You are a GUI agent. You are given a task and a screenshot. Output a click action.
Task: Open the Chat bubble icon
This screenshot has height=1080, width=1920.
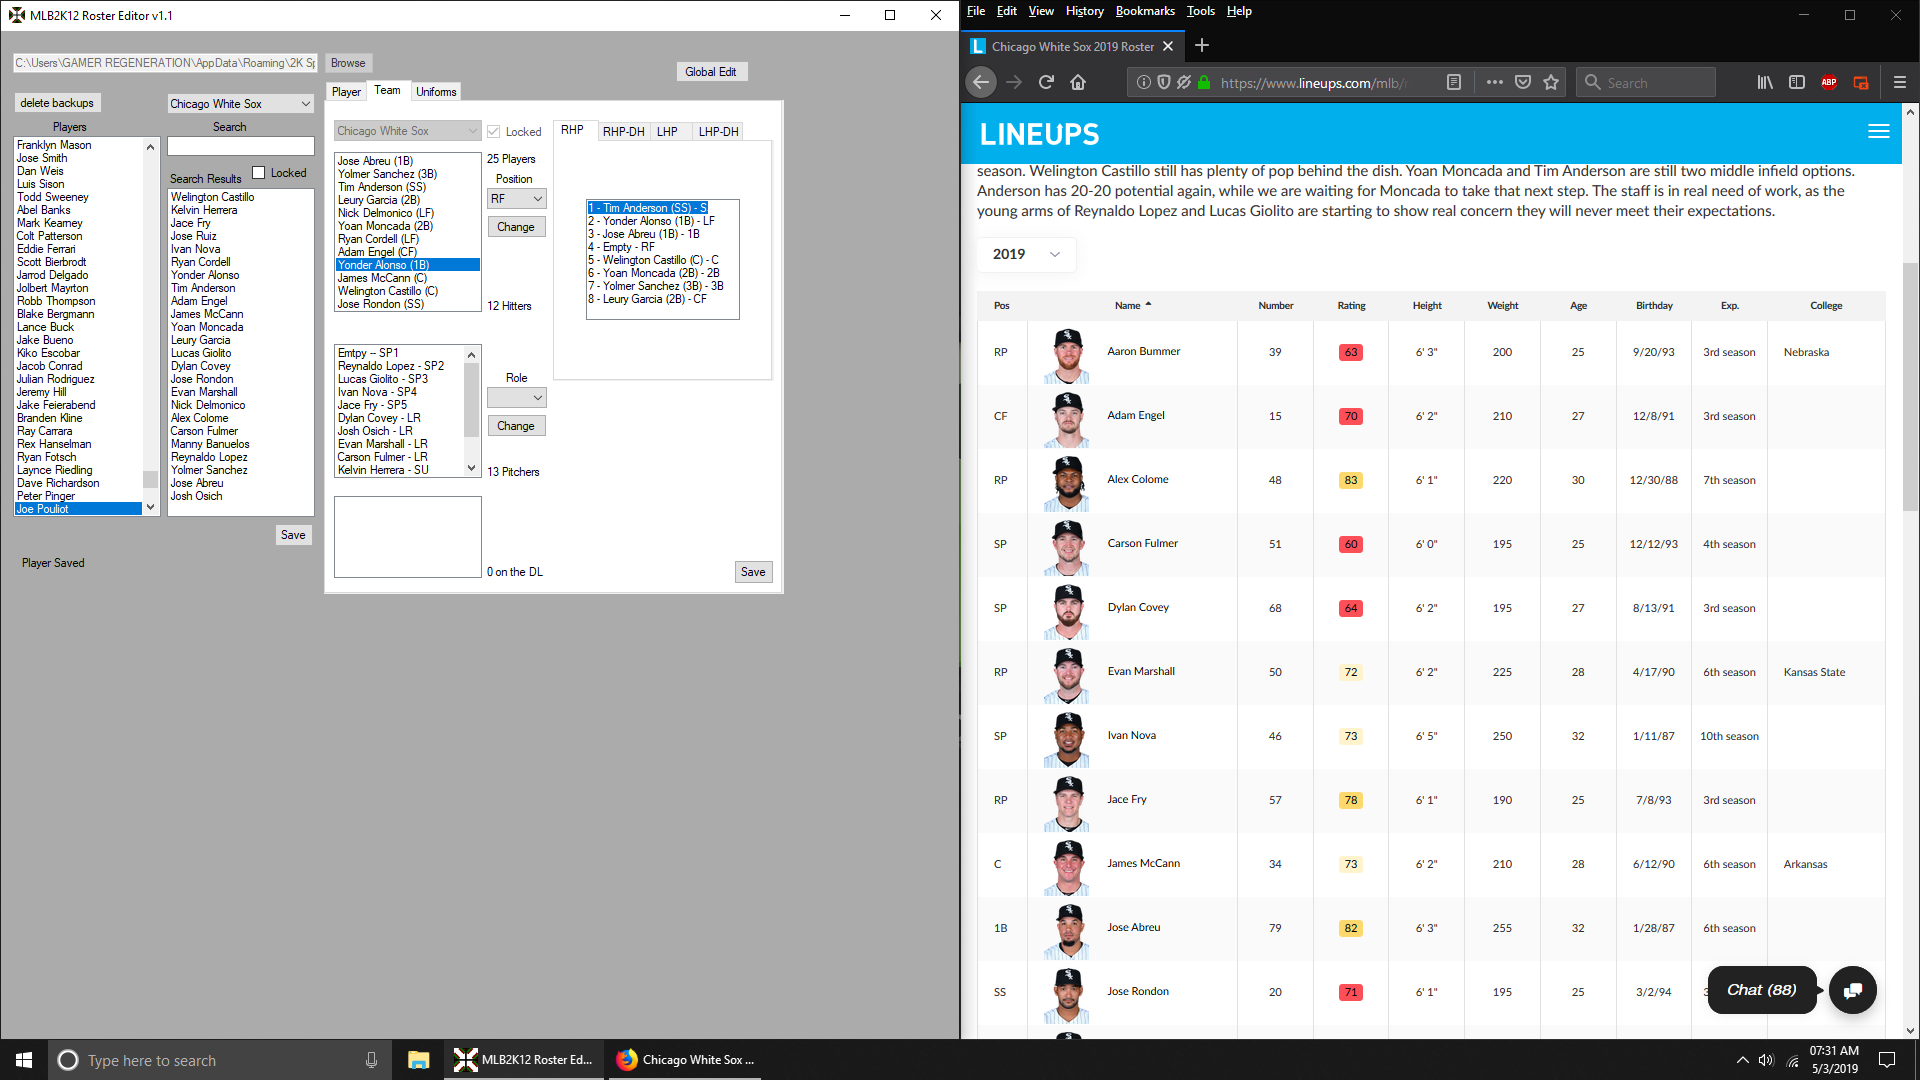(x=1853, y=990)
